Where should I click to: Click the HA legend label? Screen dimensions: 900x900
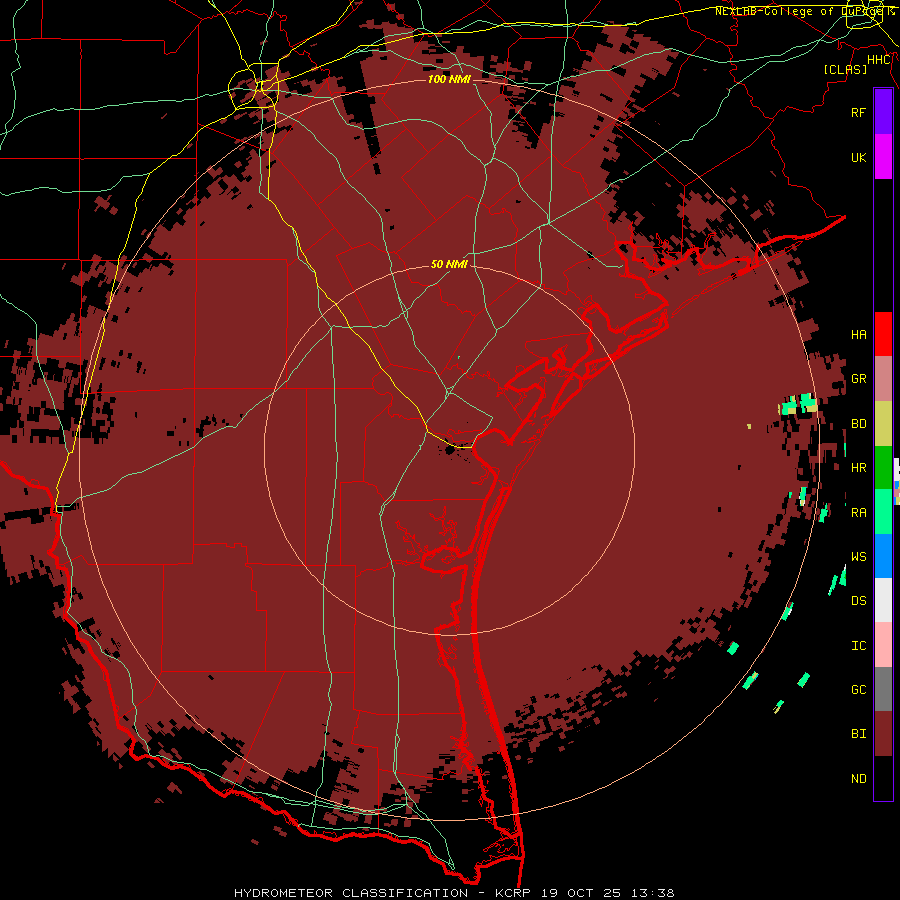(x=859, y=334)
